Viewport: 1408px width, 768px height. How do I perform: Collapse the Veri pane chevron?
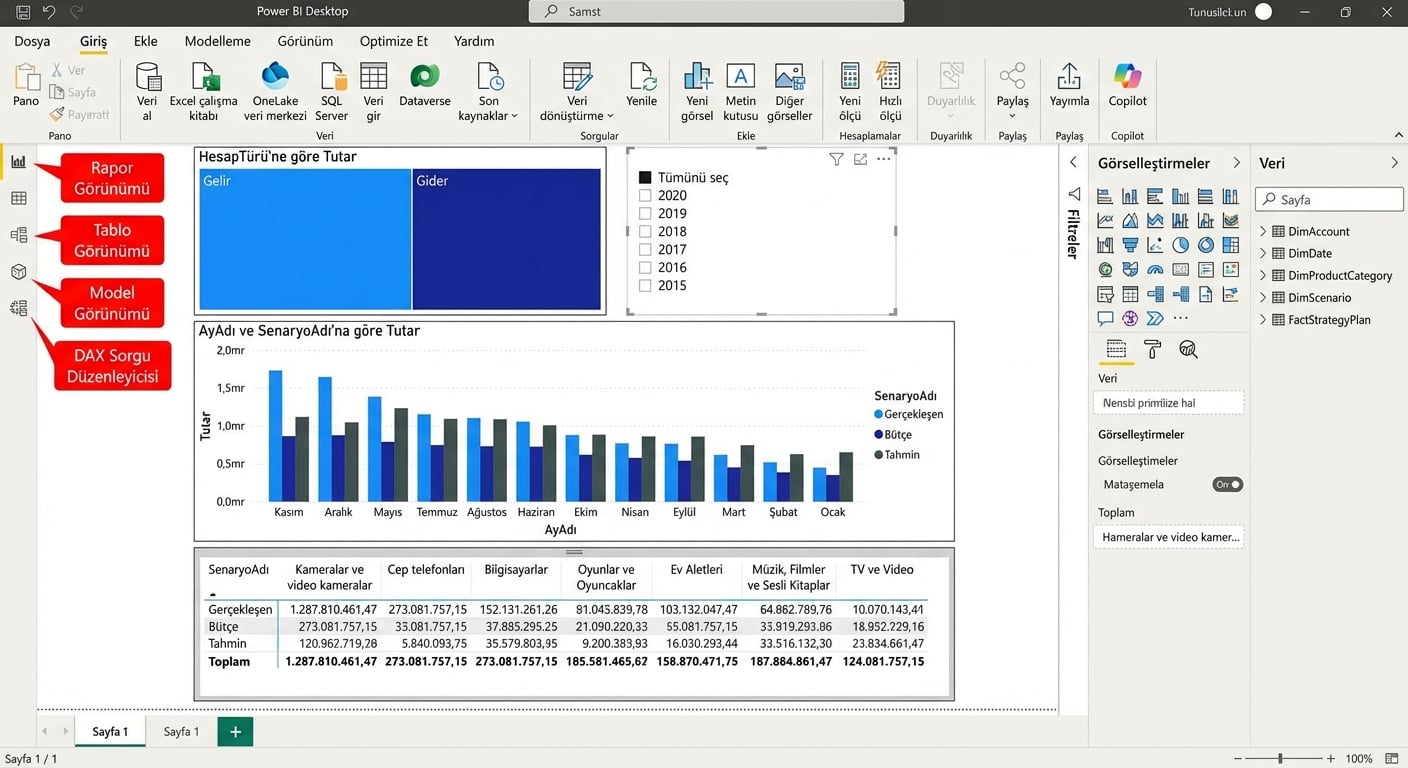tap(1394, 162)
